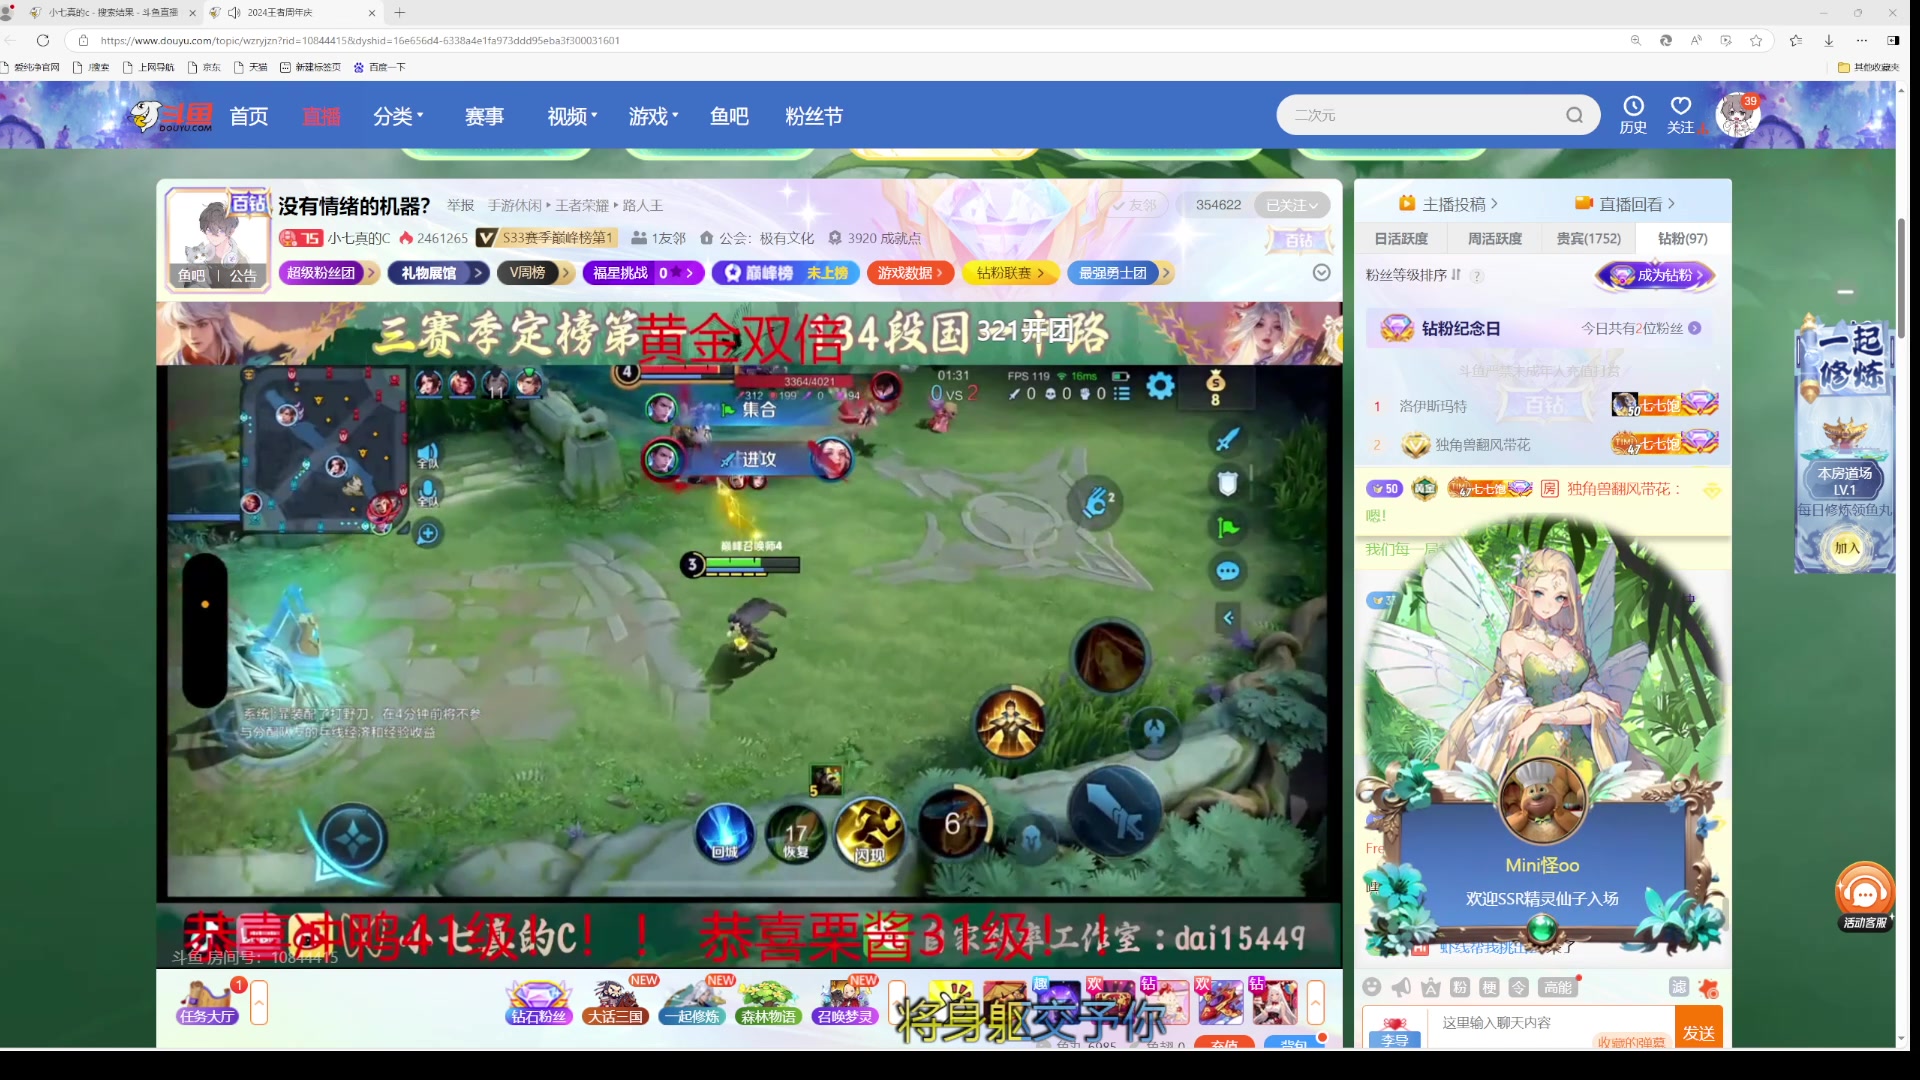The height and width of the screenshot is (1080, 1920).
Task: Switch to the 贵宾(1752) tab
Action: click(1588, 239)
